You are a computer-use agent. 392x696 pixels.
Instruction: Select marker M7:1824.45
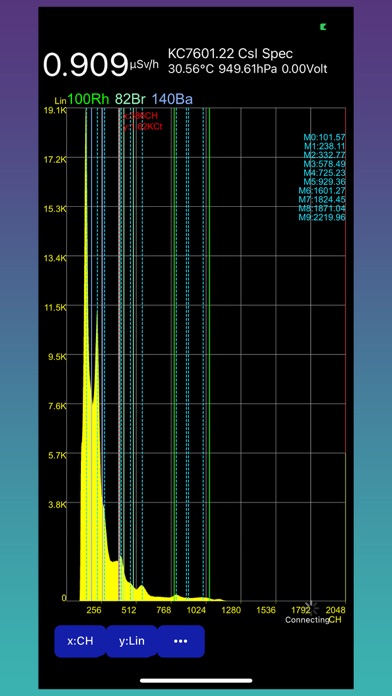[x=322, y=200]
